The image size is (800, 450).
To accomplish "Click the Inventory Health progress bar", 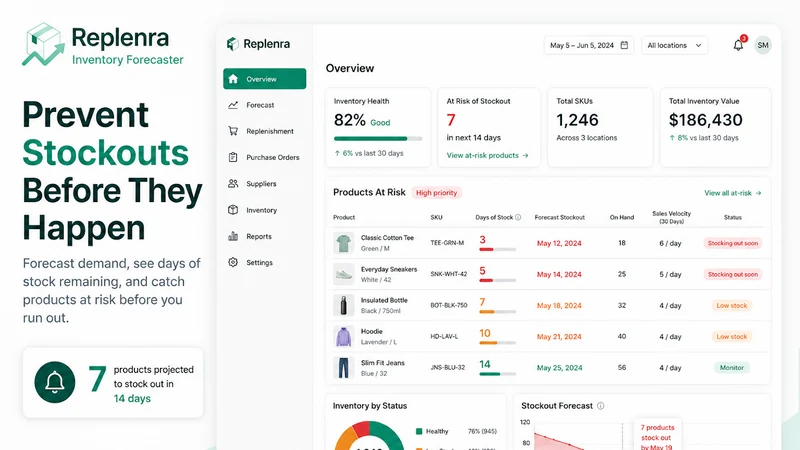I will (x=378, y=139).
